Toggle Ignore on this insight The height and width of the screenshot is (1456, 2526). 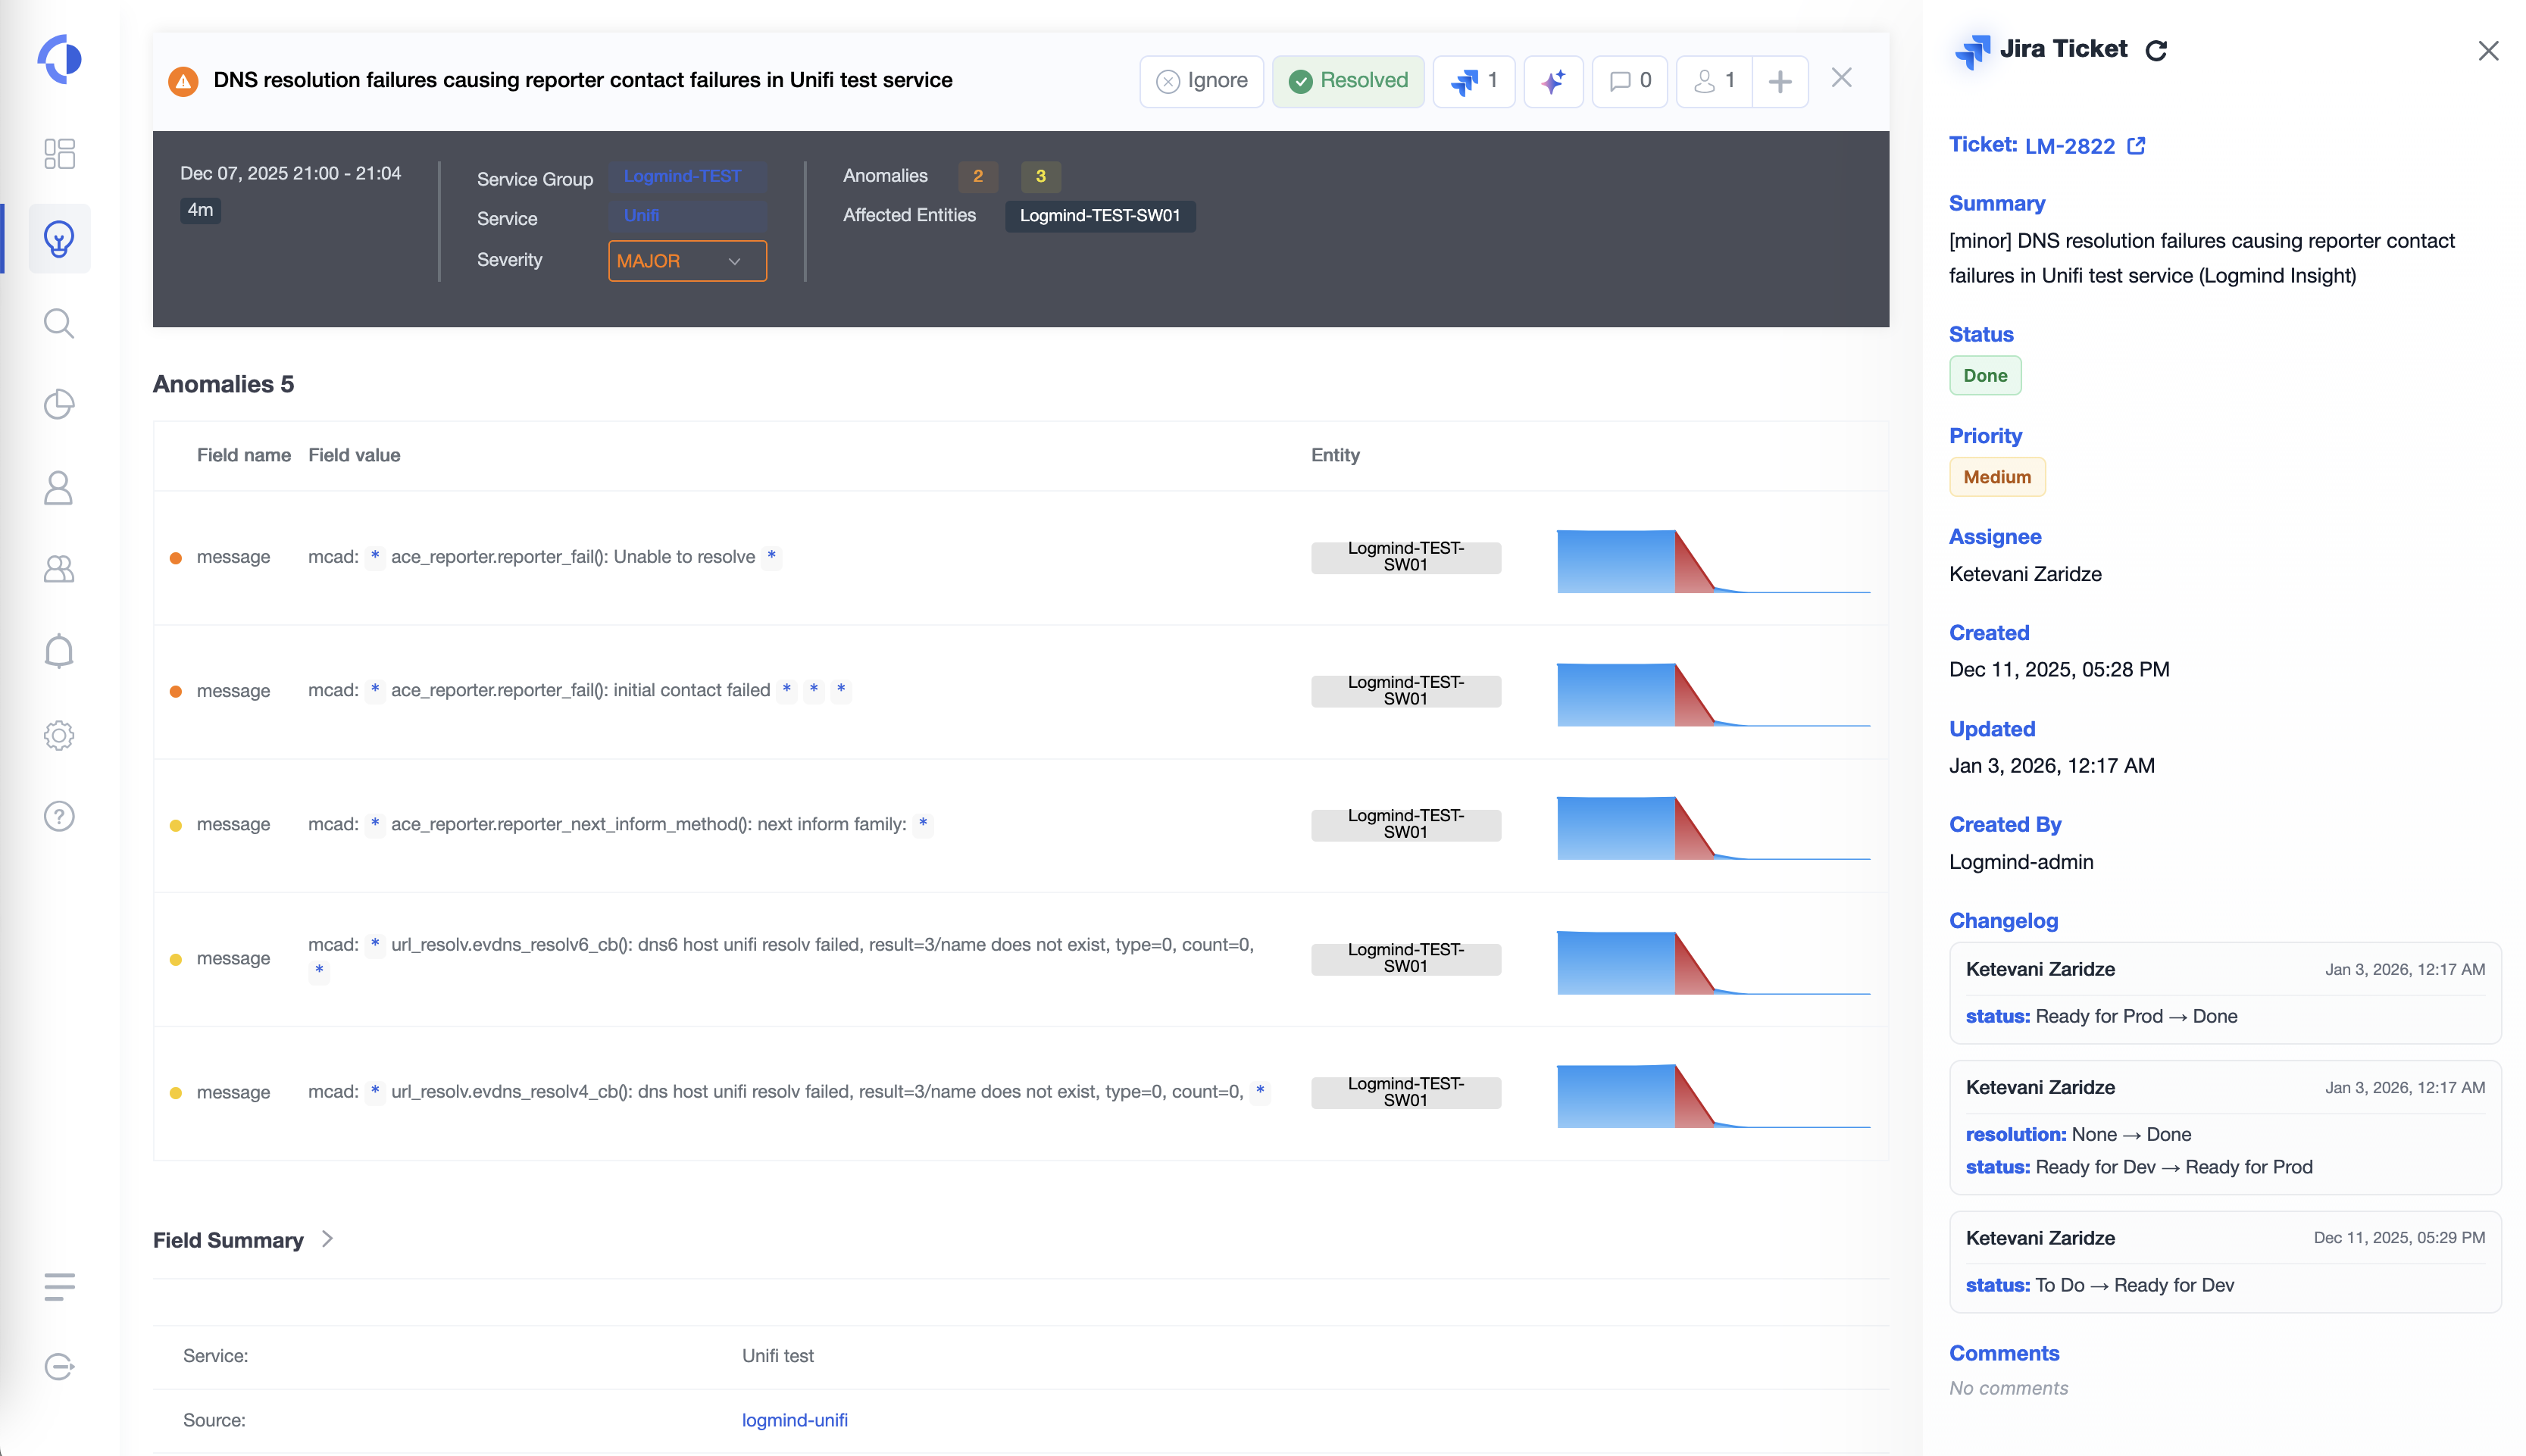[x=1201, y=81]
